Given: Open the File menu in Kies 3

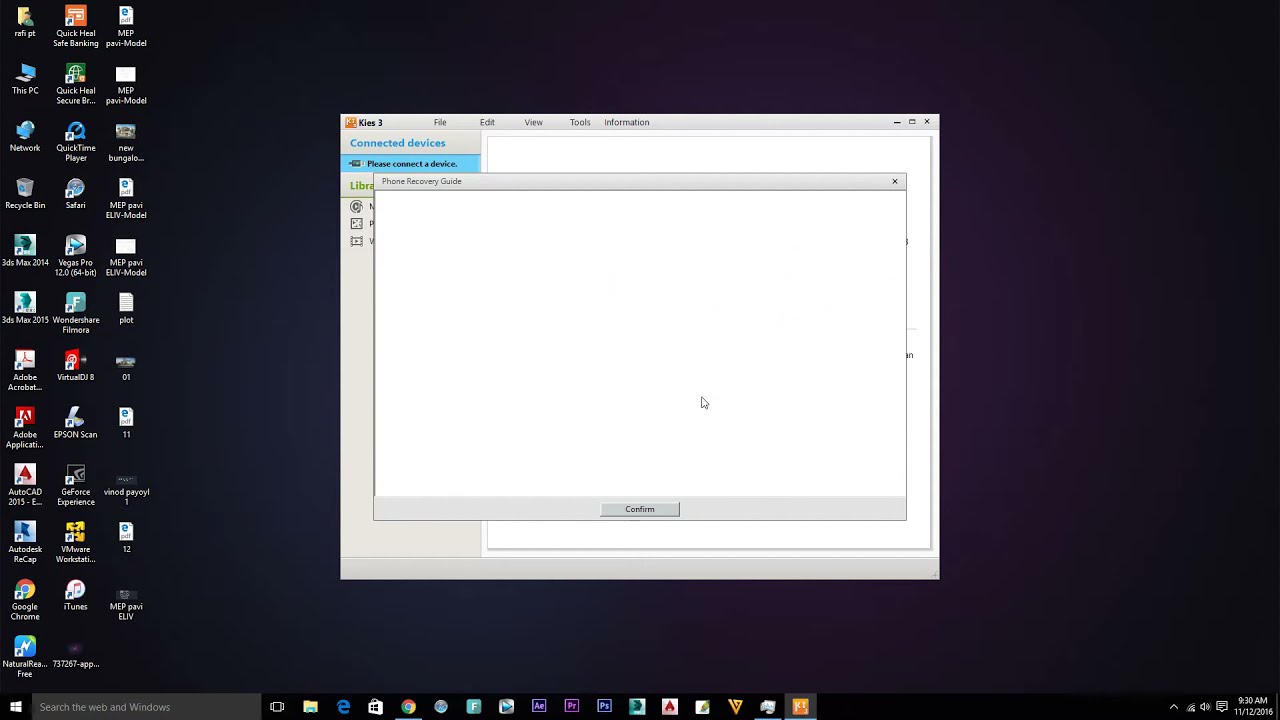Looking at the screenshot, I should (x=440, y=122).
